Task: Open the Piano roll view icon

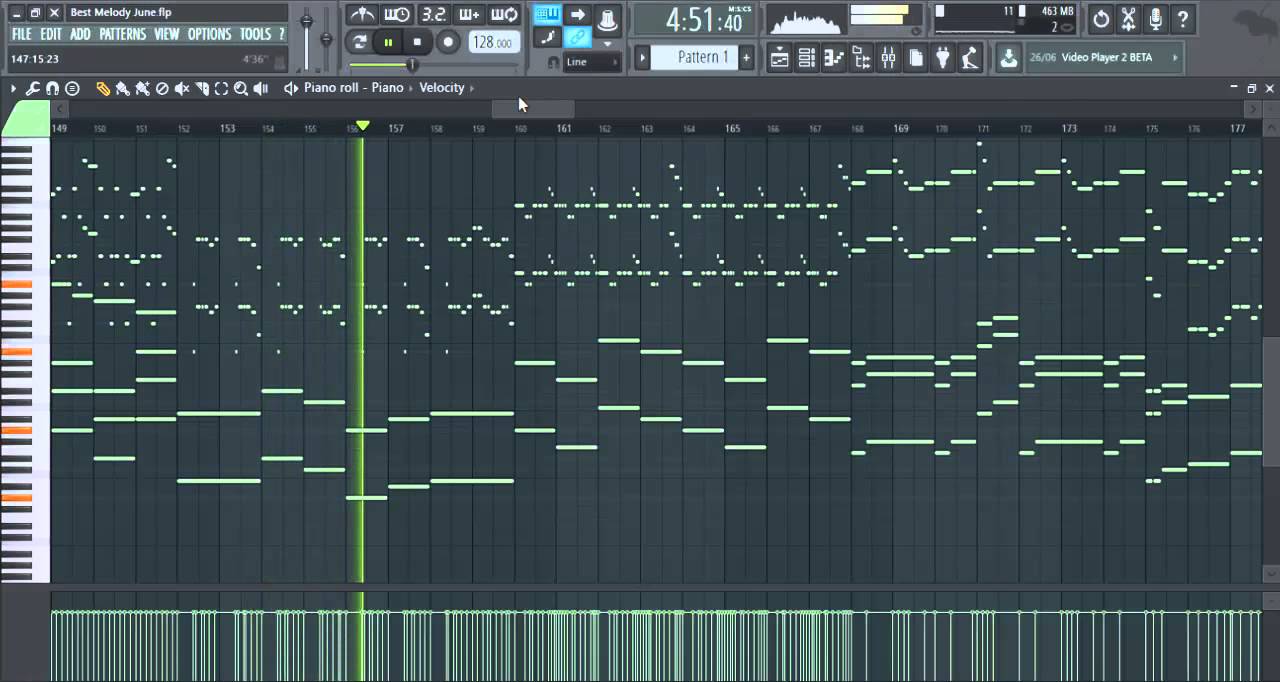Action: click(x=833, y=58)
